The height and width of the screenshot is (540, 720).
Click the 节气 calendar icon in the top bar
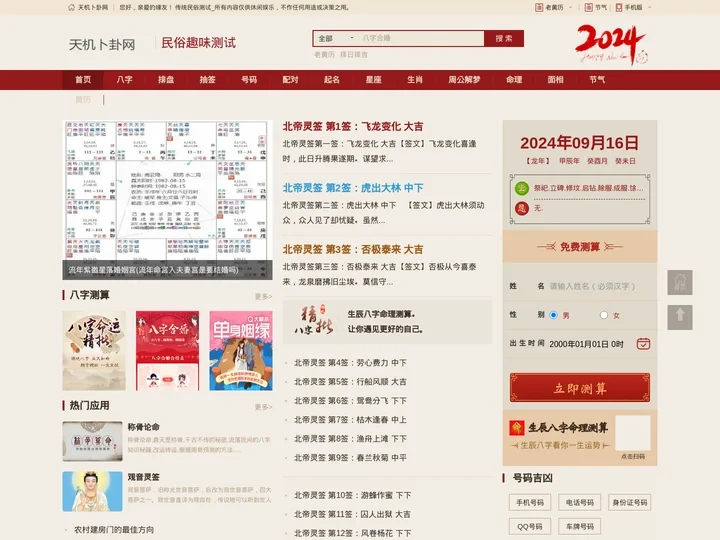[x=589, y=7]
